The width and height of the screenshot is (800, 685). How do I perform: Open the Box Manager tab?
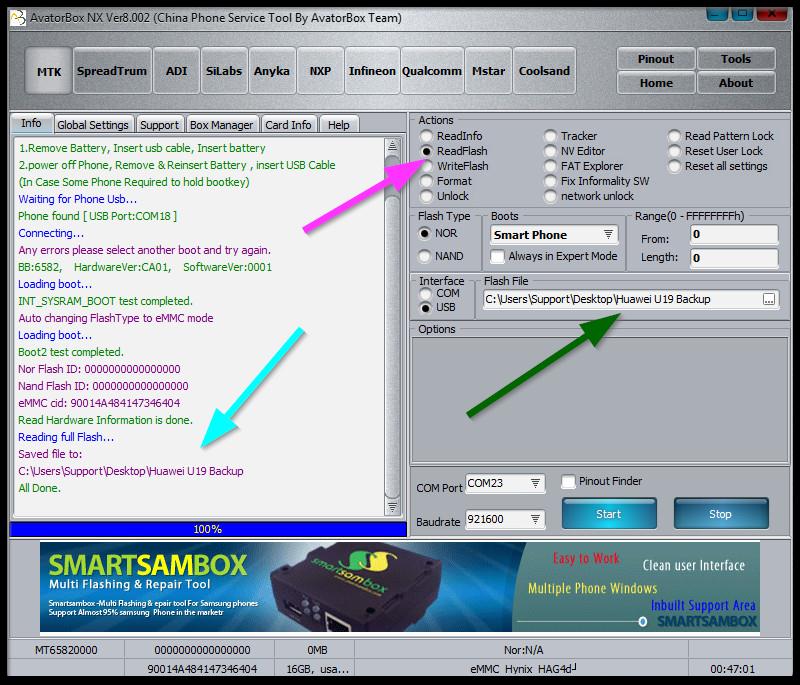click(x=221, y=125)
